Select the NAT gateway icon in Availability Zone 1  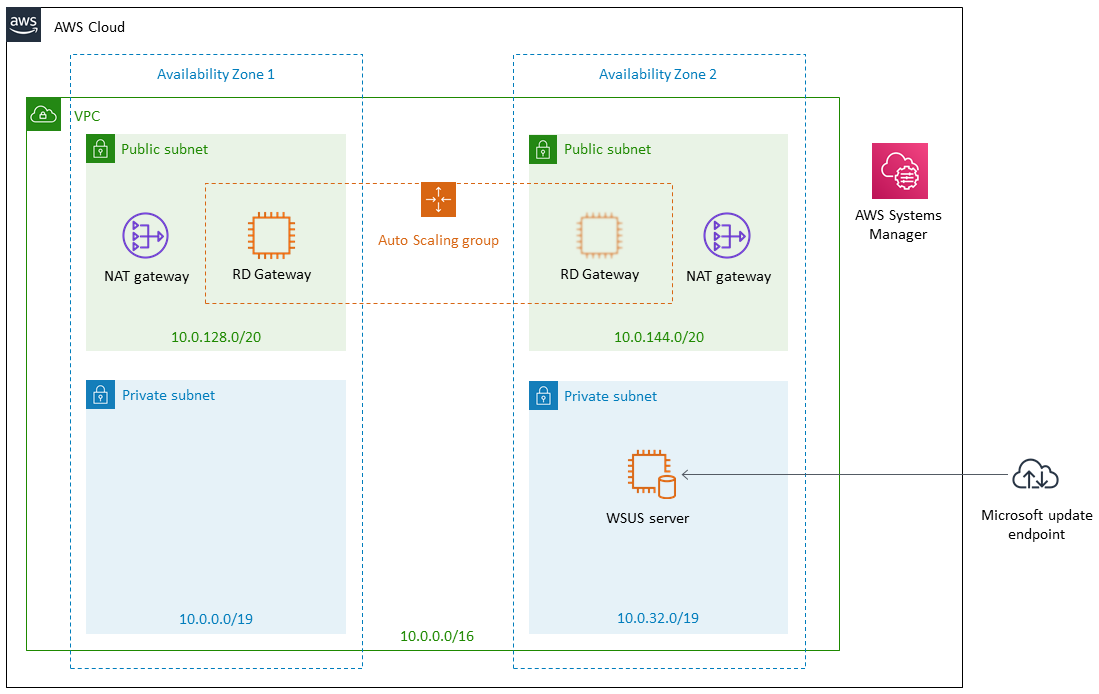(145, 236)
